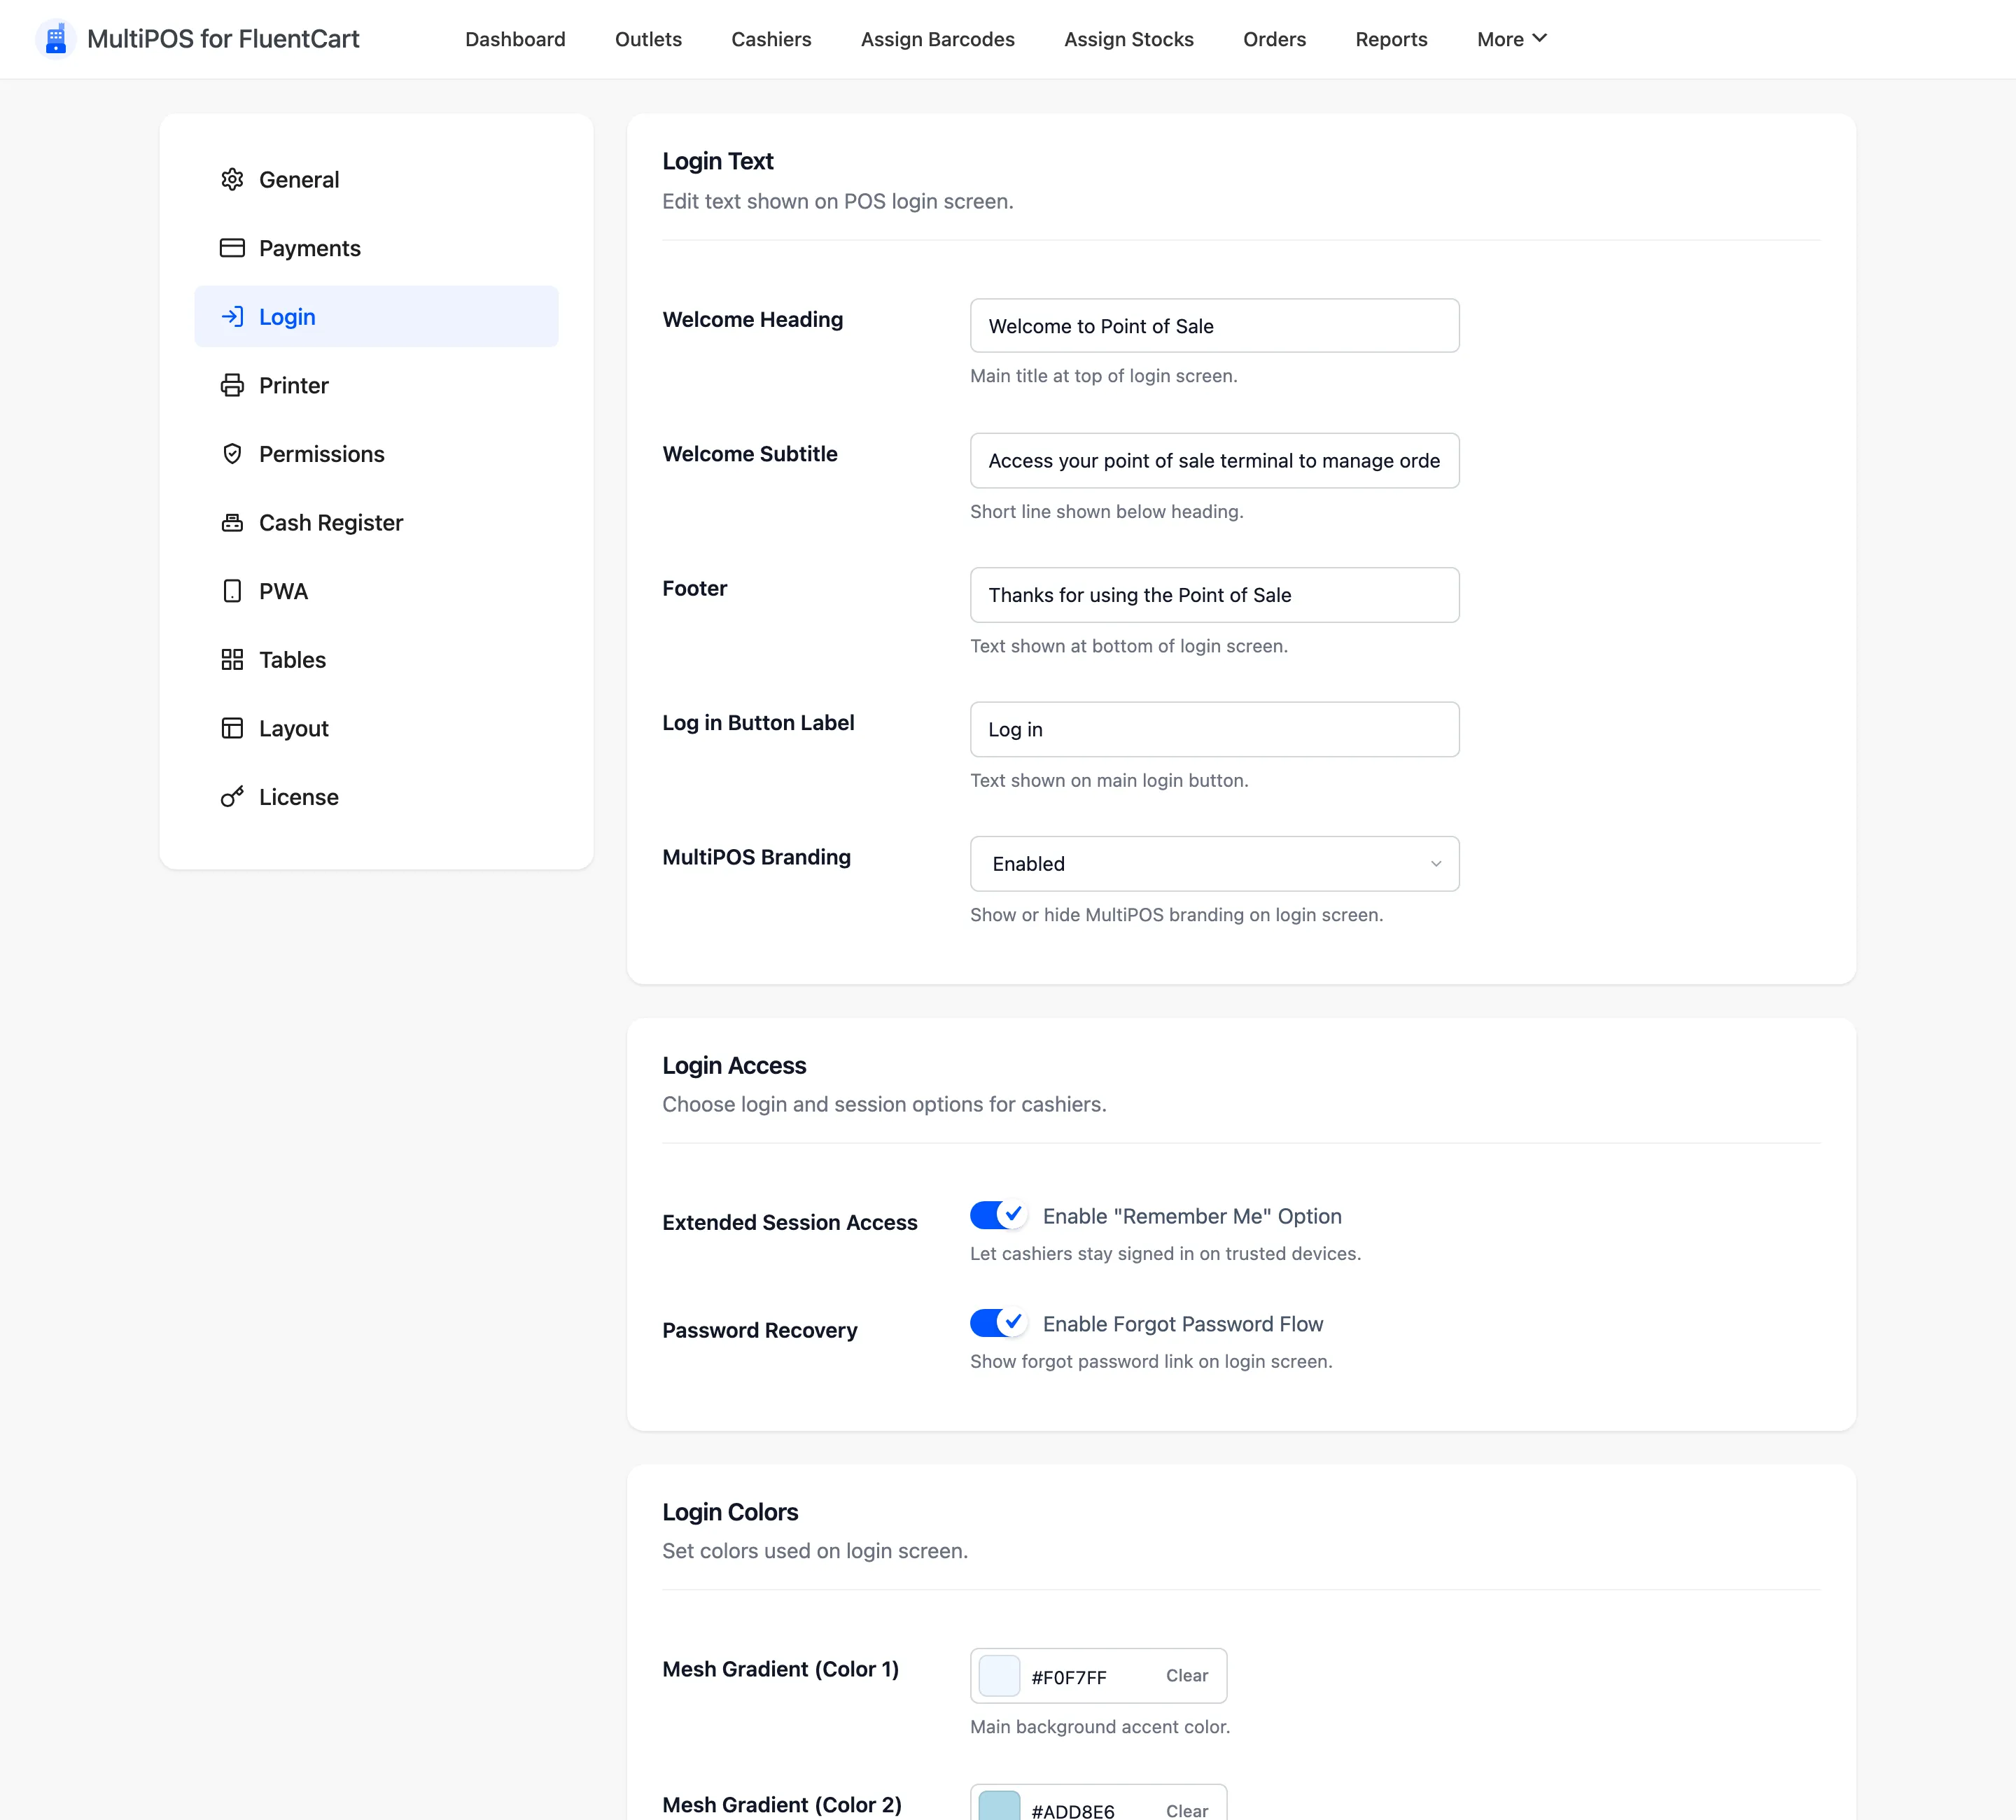2016x1820 pixels.
Task: Open Assign Barcodes in top navigation
Action: [937, 39]
